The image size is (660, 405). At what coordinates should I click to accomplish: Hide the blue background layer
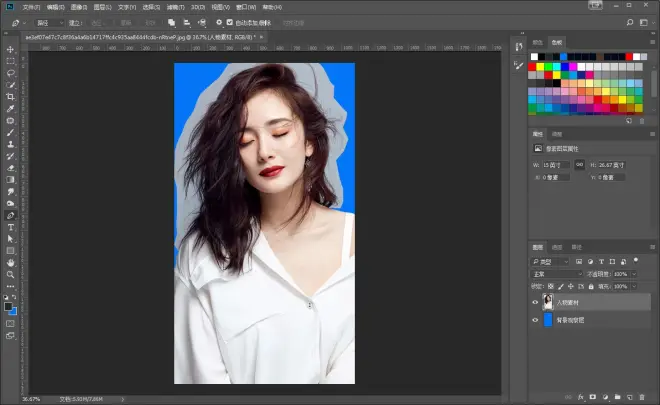pos(535,320)
